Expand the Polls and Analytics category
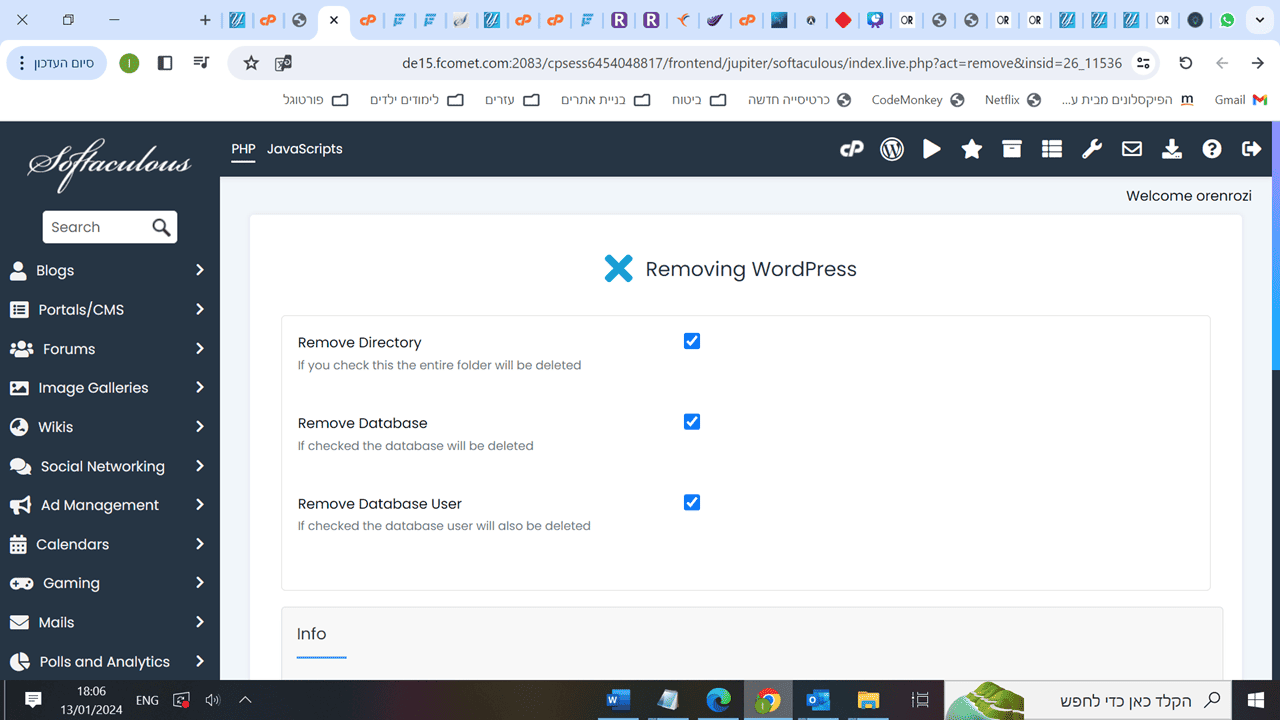 point(110,661)
